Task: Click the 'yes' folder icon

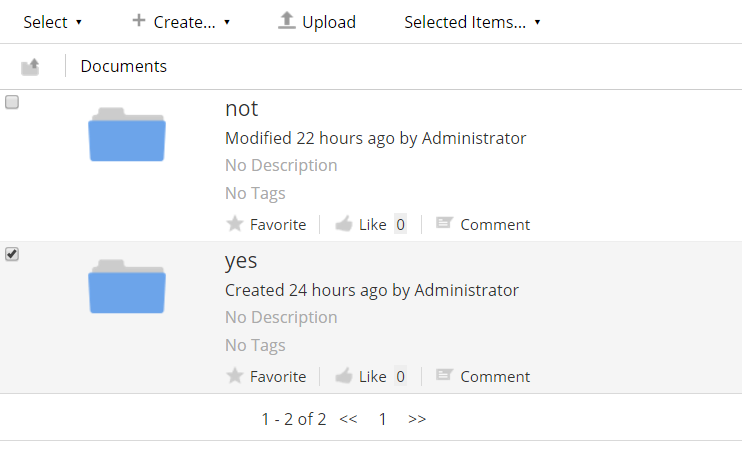Action: [x=127, y=287]
